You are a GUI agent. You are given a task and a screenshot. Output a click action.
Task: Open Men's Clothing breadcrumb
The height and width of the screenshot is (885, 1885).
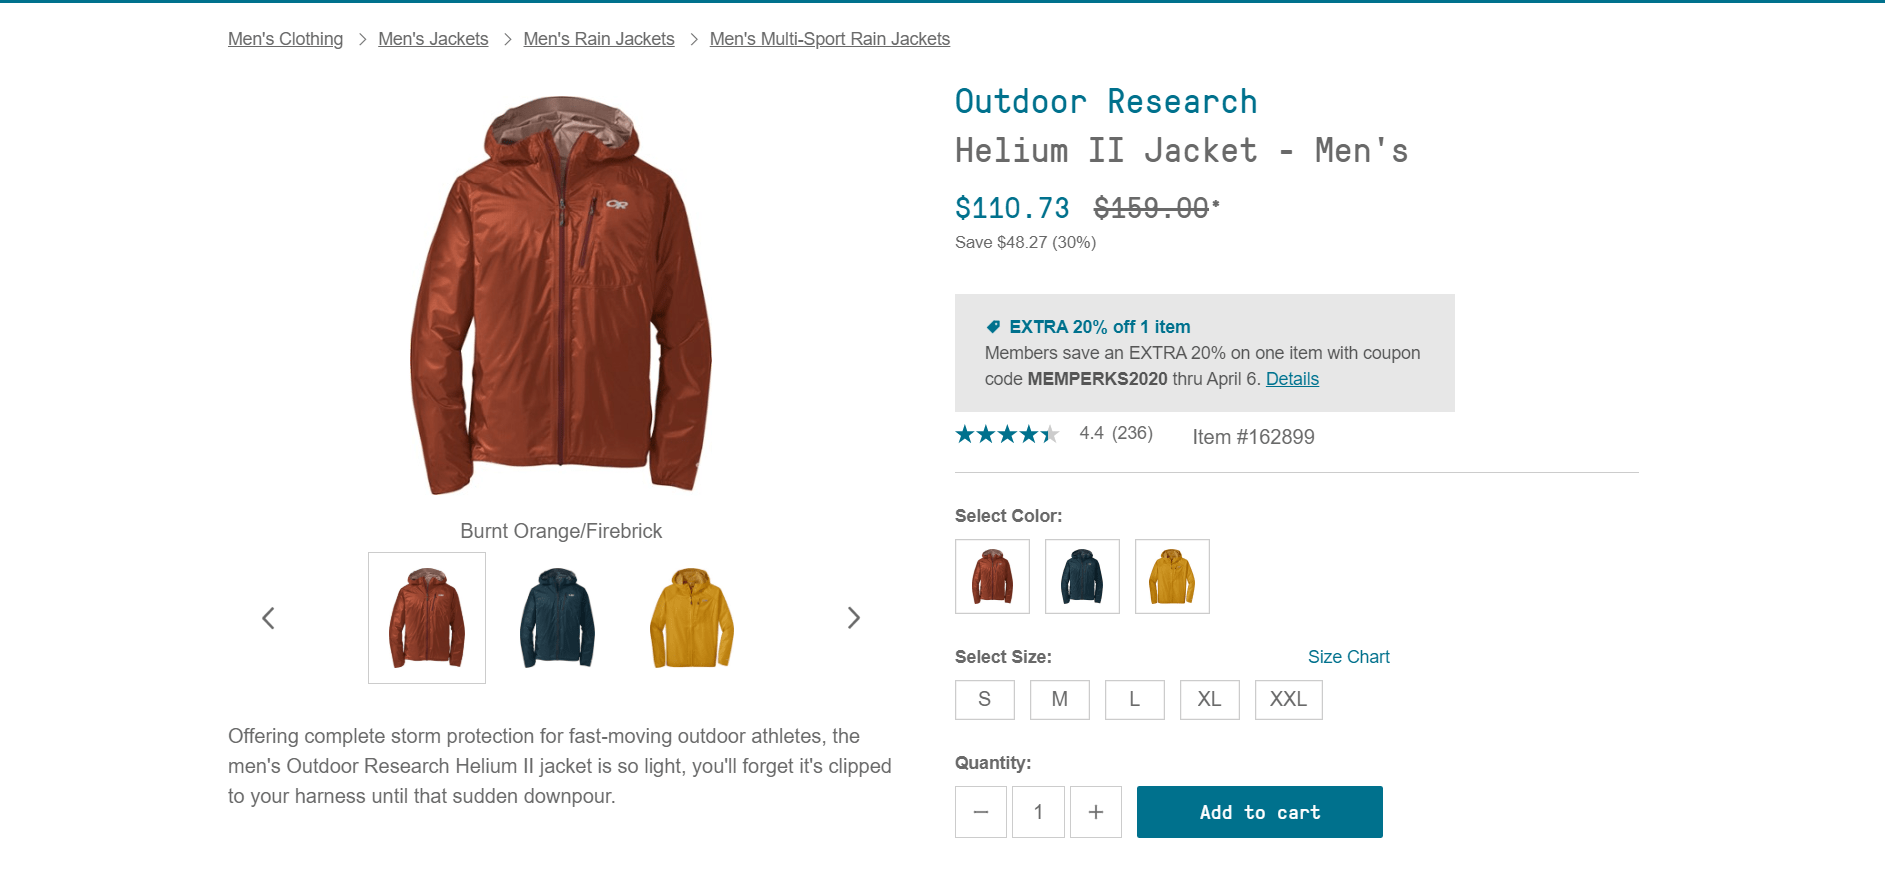[285, 39]
